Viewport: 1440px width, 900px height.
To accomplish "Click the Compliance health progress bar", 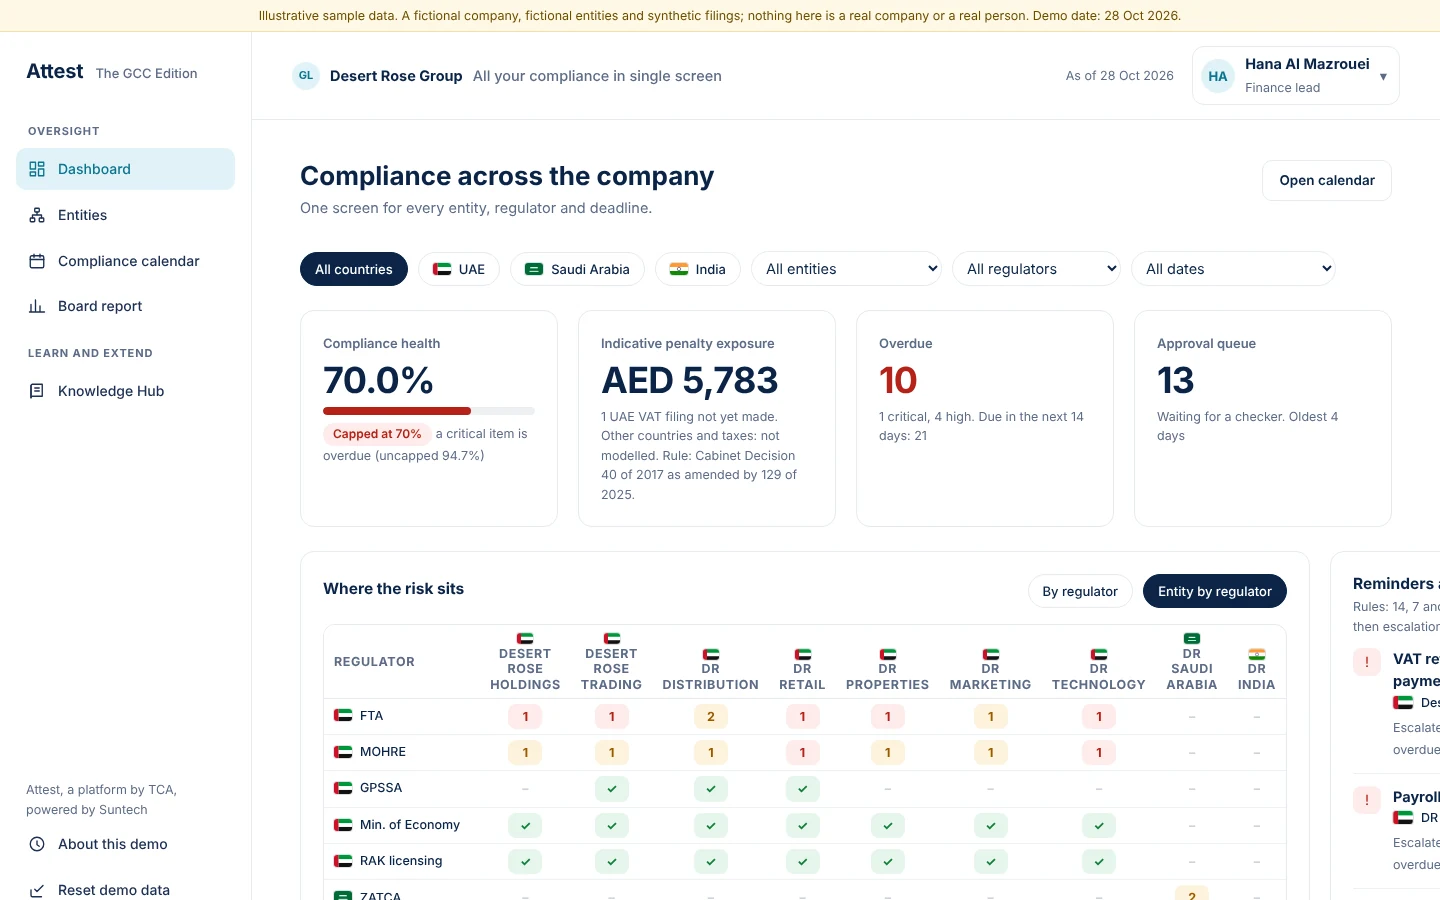I will point(429,411).
